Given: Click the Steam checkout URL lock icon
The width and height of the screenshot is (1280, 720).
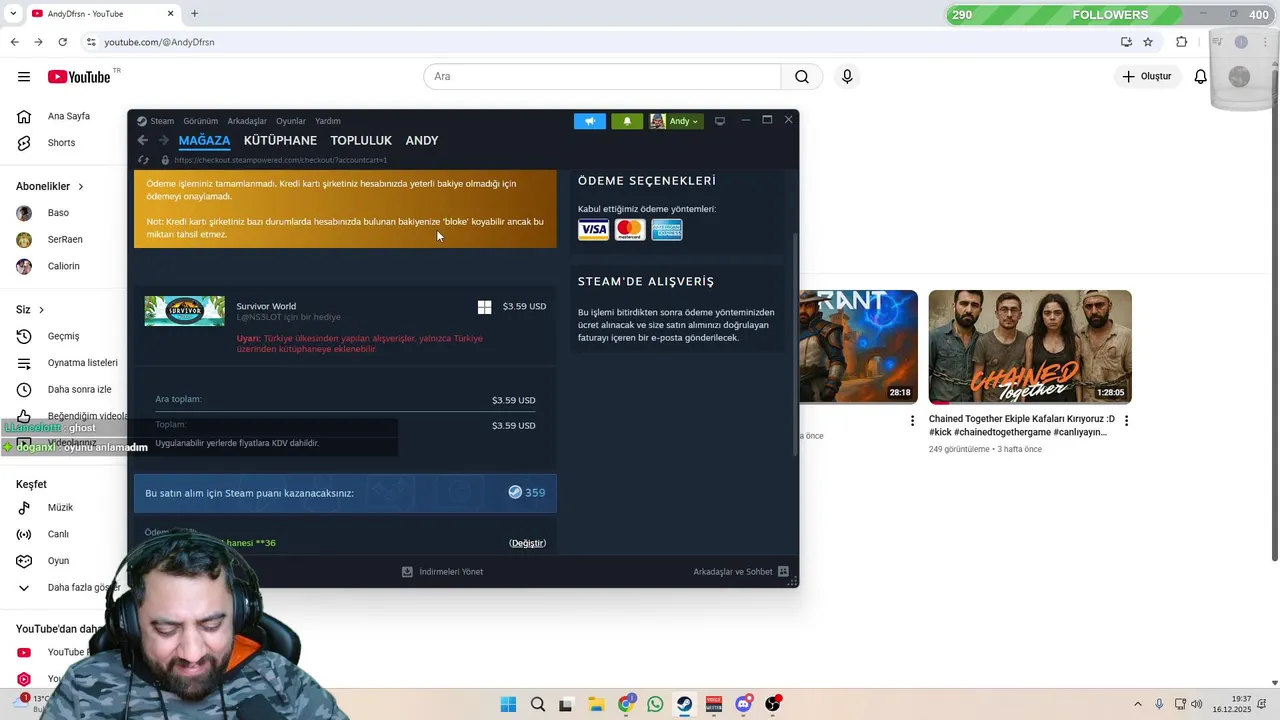Looking at the screenshot, I should pos(165,160).
